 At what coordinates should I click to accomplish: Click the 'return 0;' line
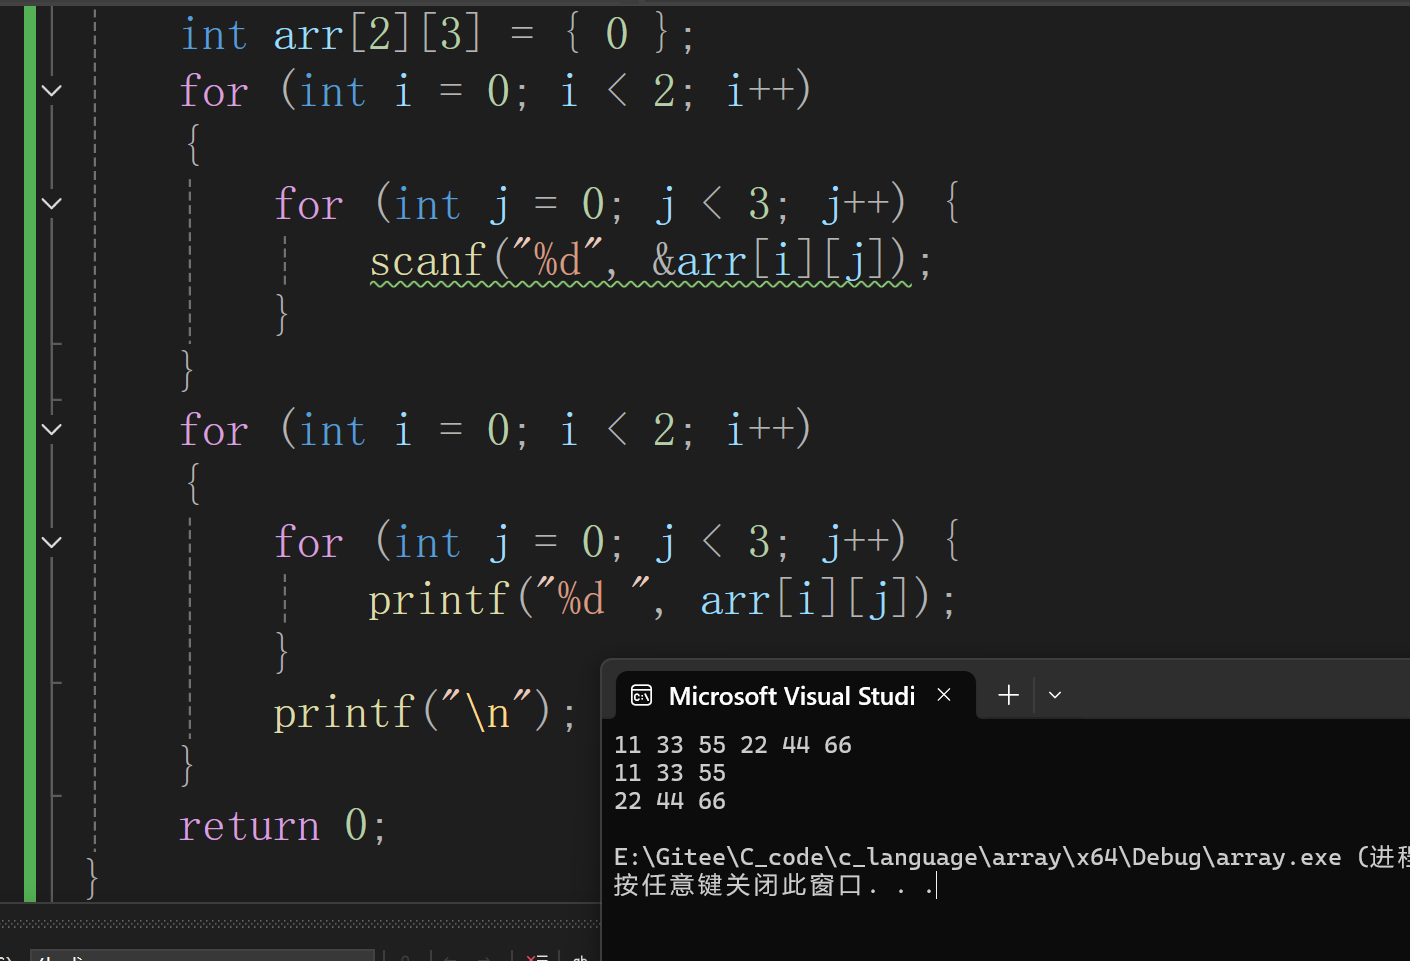[x=282, y=826]
